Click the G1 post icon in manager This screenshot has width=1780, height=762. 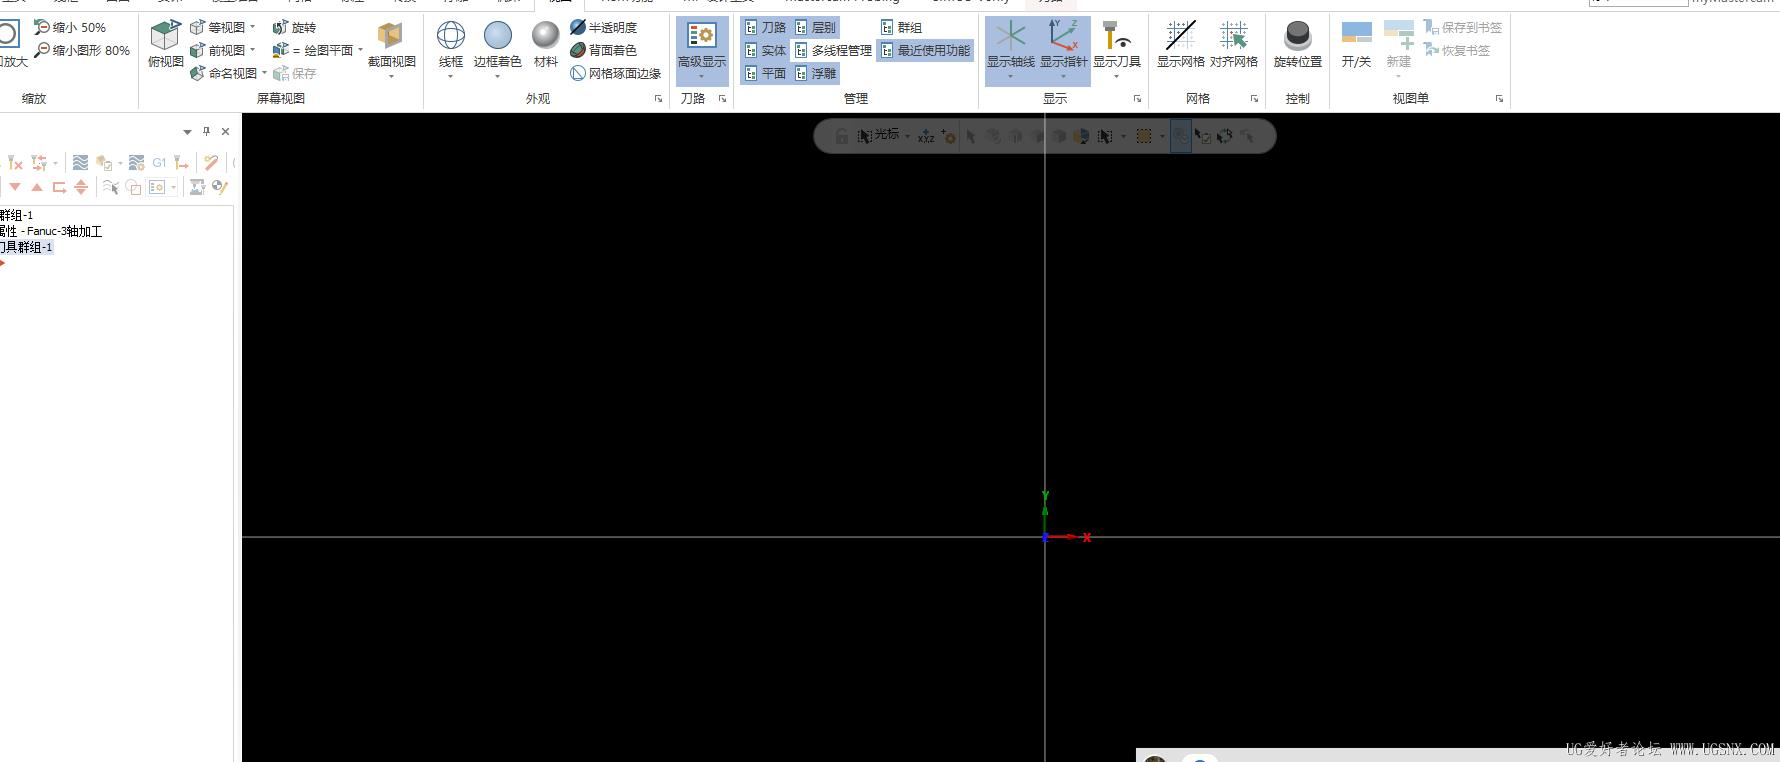point(159,162)
